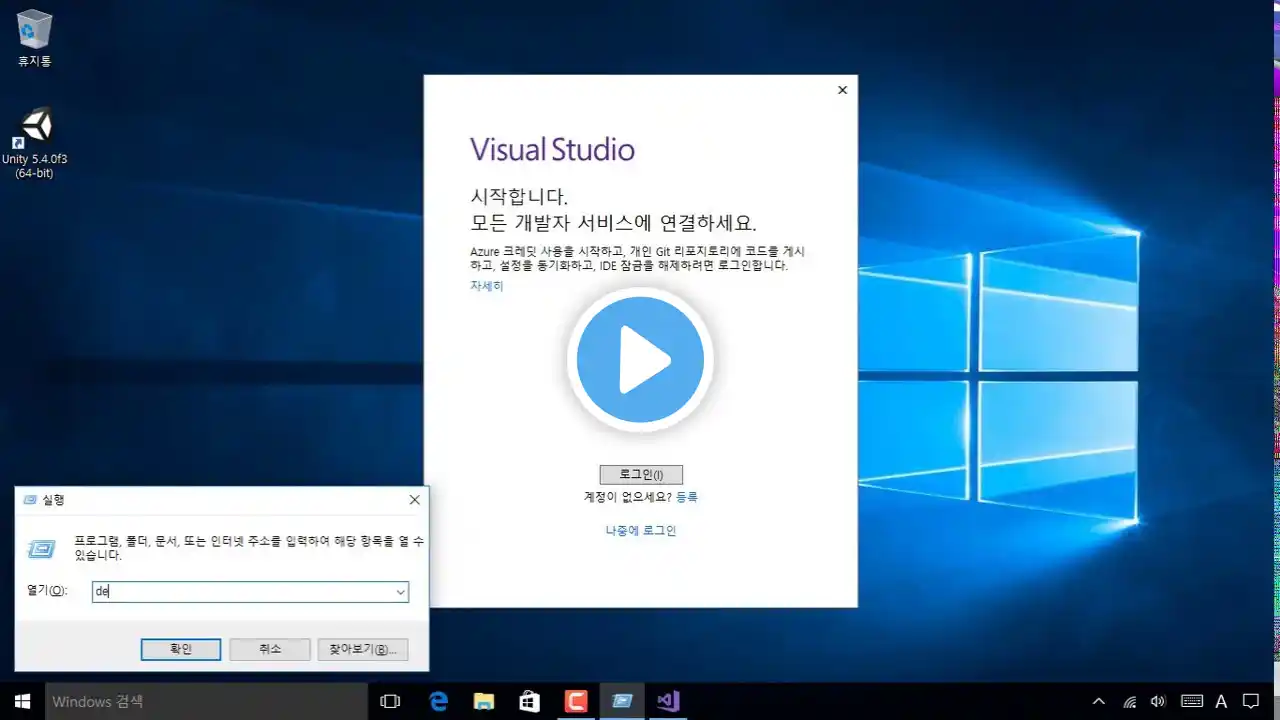Click the large video play button
This screenshot has width=1280, height=720.
pyautogui.click(x=640, y=360)
